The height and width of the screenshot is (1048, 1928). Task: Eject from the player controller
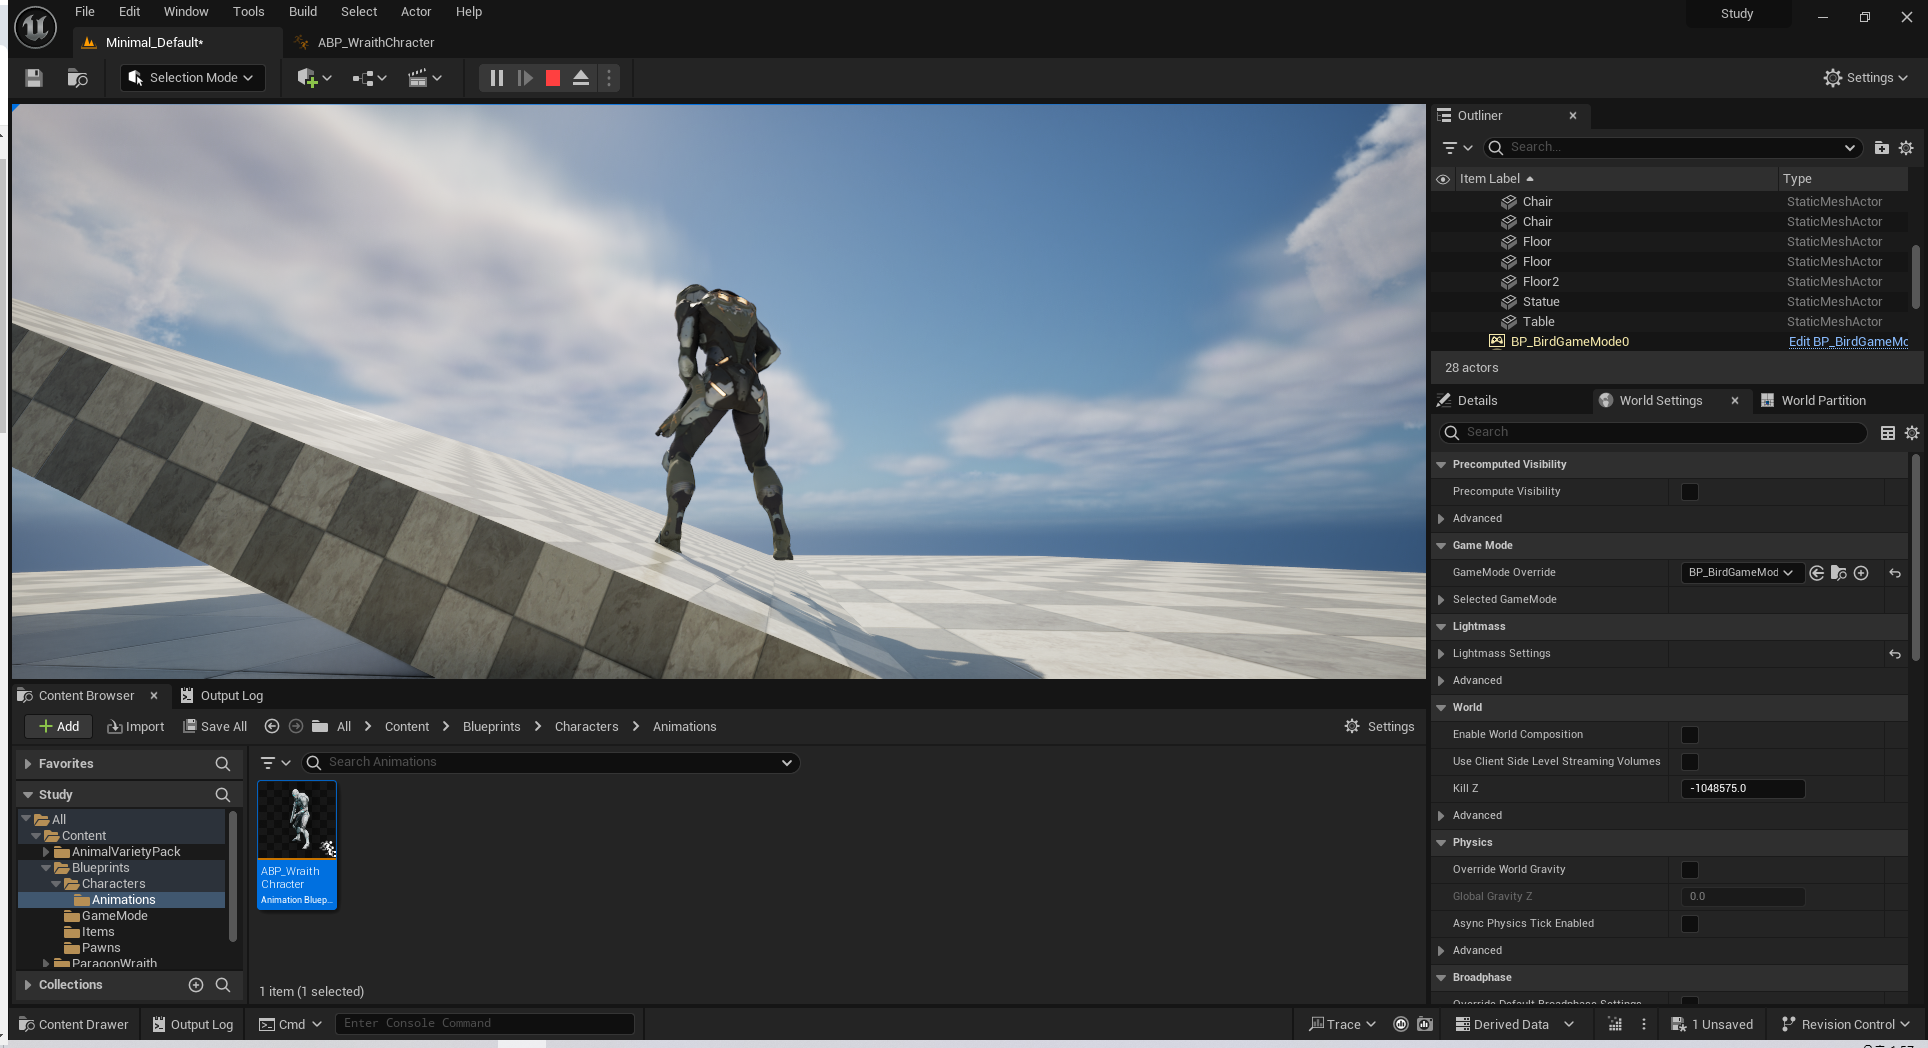[x=580, y=78]
